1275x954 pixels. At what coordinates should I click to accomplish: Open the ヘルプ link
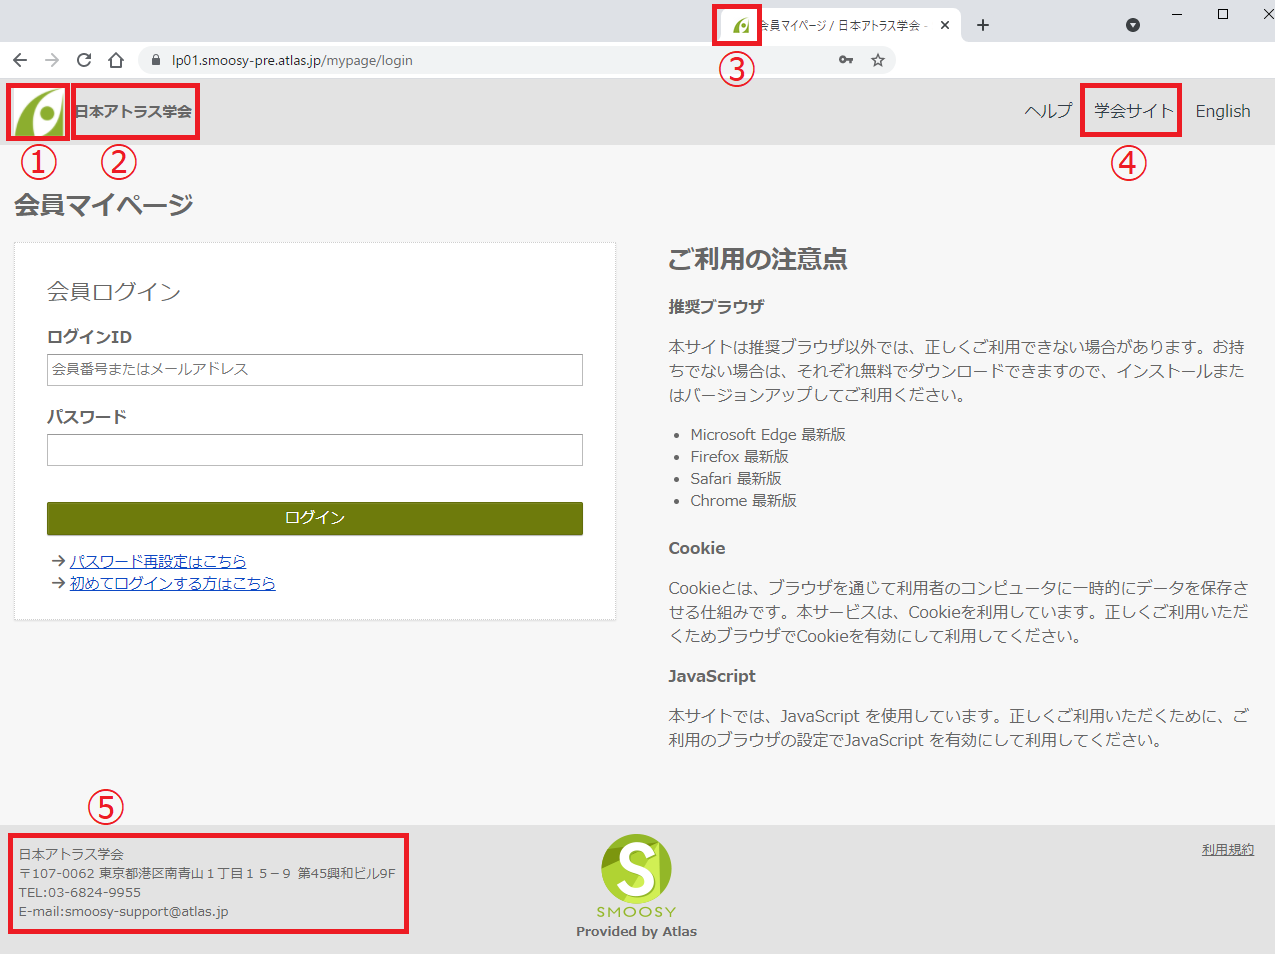1048,111
